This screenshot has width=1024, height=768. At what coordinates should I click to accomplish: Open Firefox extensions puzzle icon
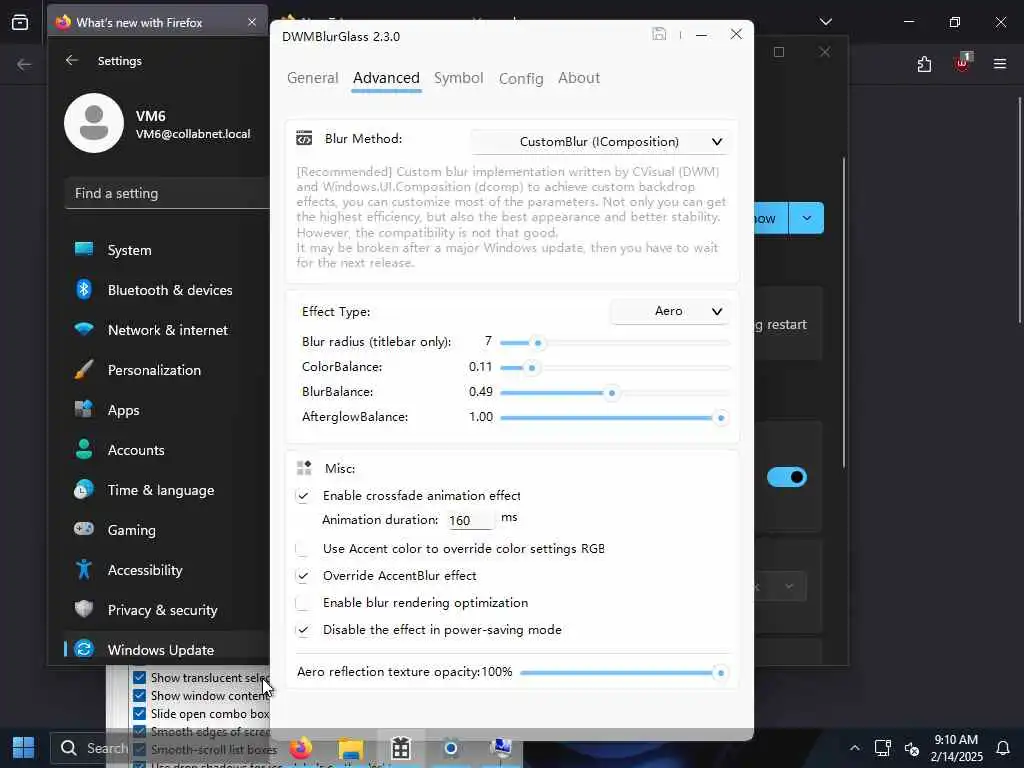(x=924, y=64)
